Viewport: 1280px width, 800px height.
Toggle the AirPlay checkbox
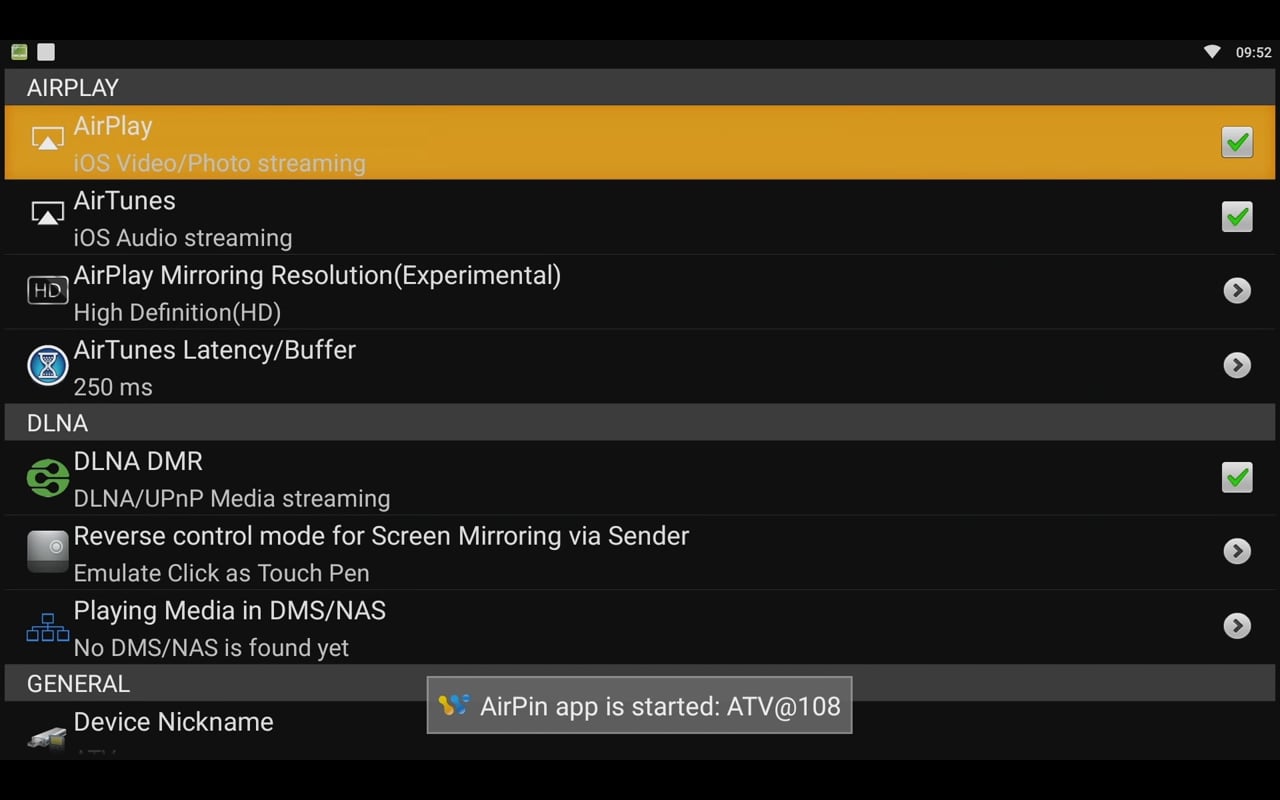pyautogui.click(x=1237, y=142)
